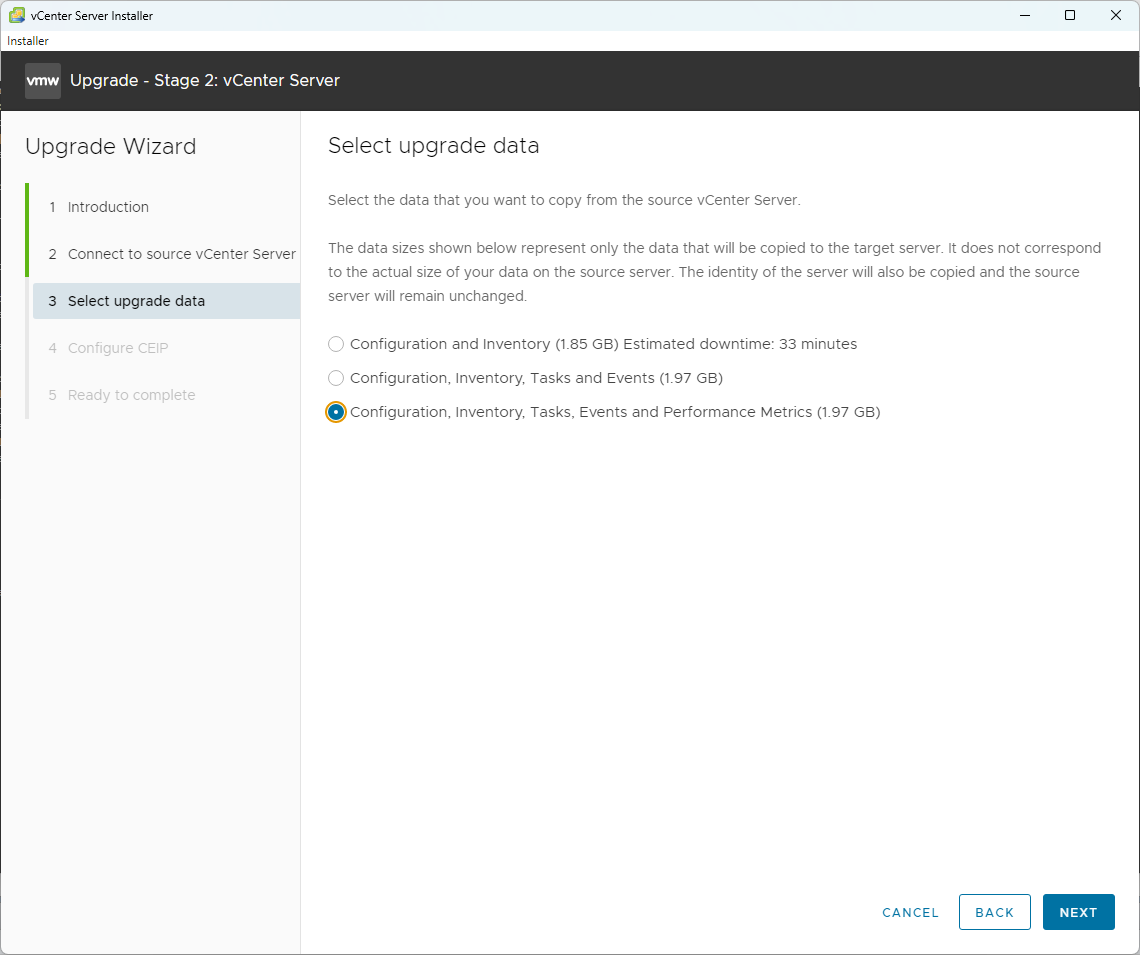
Task: Click the 'Upgrade Wizard' sidebar heading
Action: (110, 147)
